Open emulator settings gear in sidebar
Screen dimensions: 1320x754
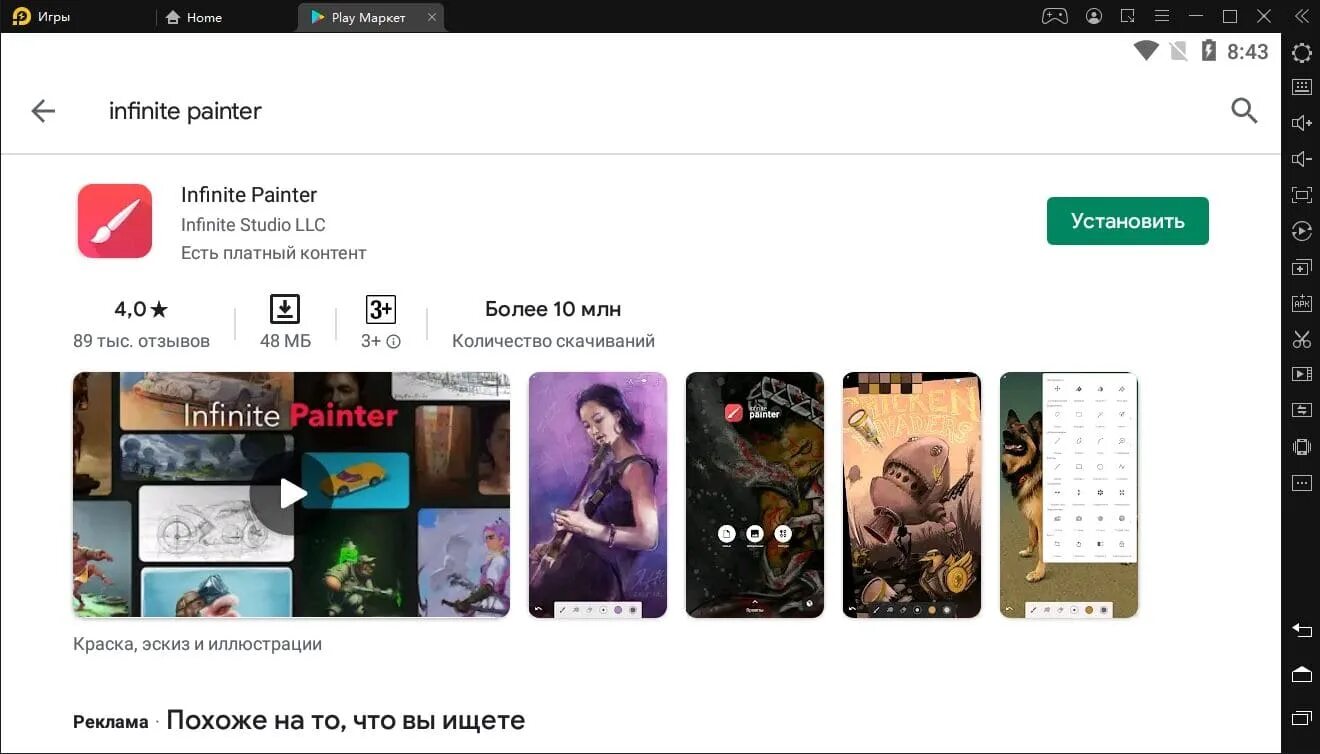click(1302, 53)
